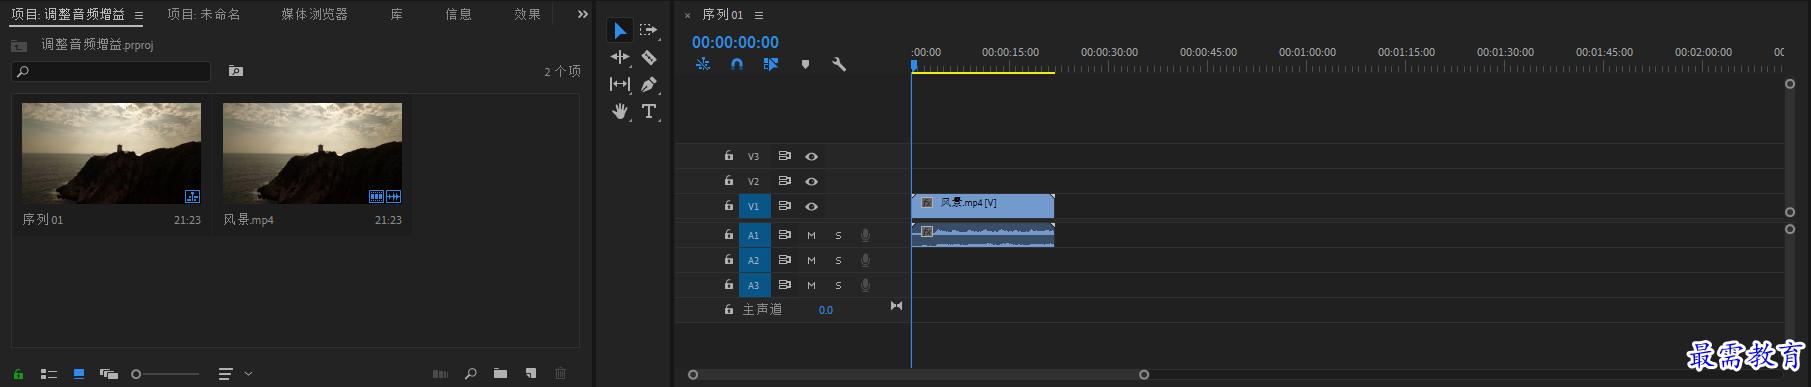1811x387 pixels.
Task: Switch to 库 tab
Action: 397,14
